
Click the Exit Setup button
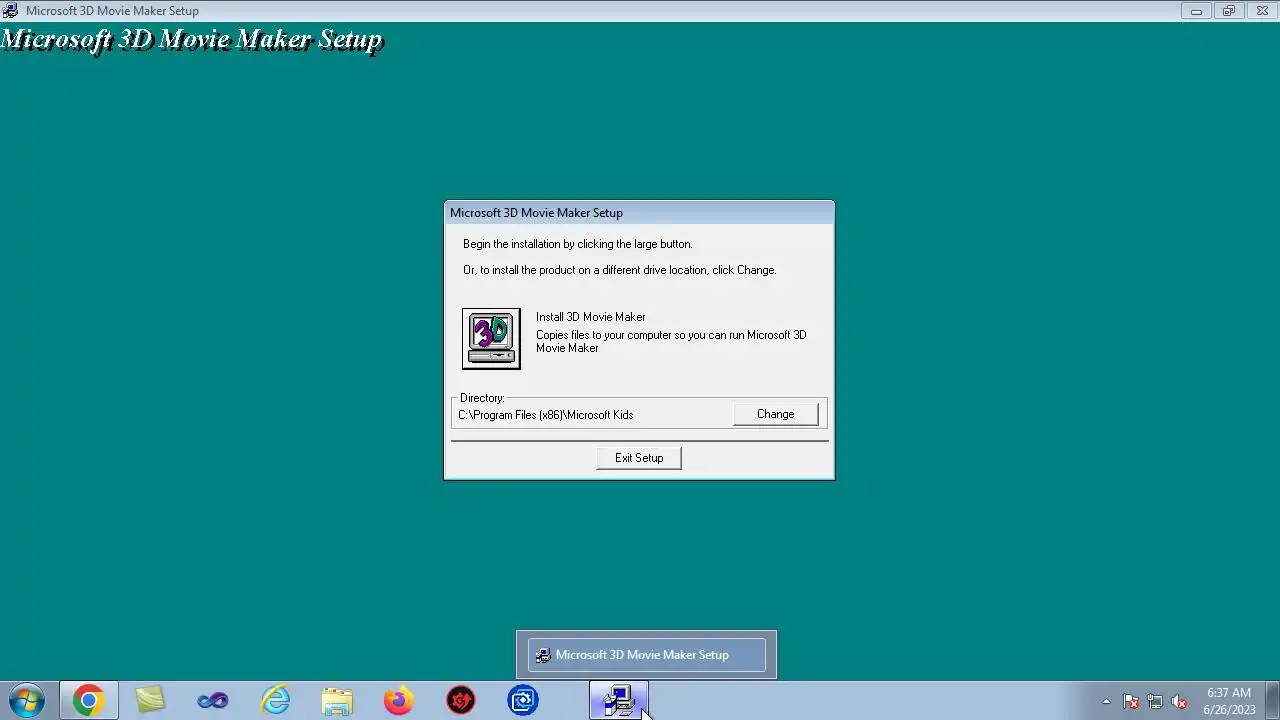[639, 458]
